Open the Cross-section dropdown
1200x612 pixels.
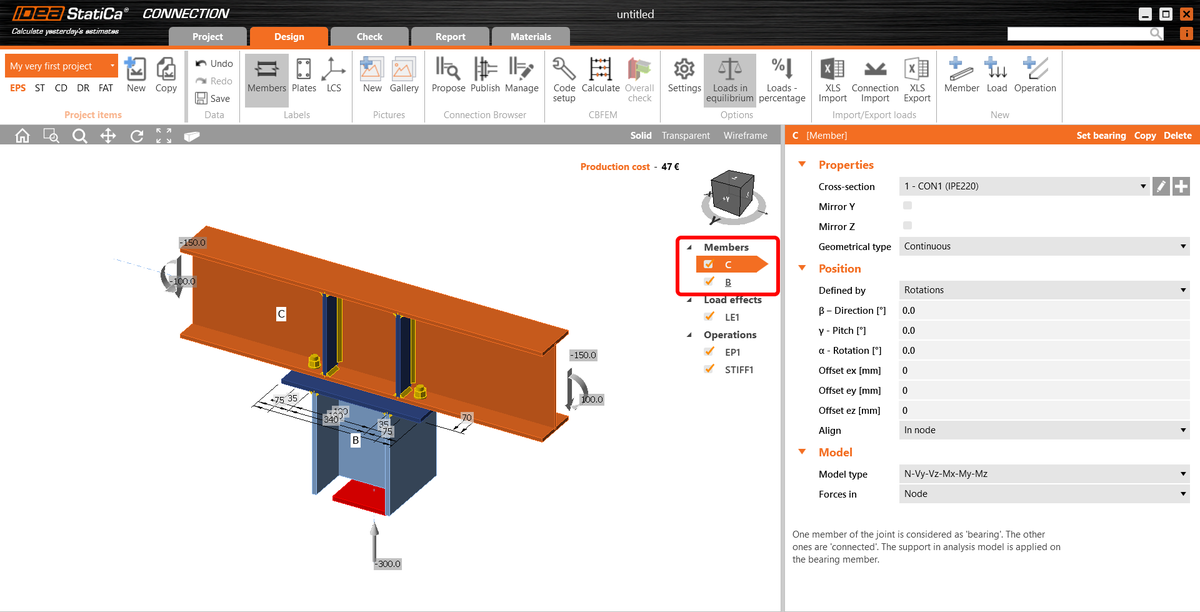click(1143, 186)
